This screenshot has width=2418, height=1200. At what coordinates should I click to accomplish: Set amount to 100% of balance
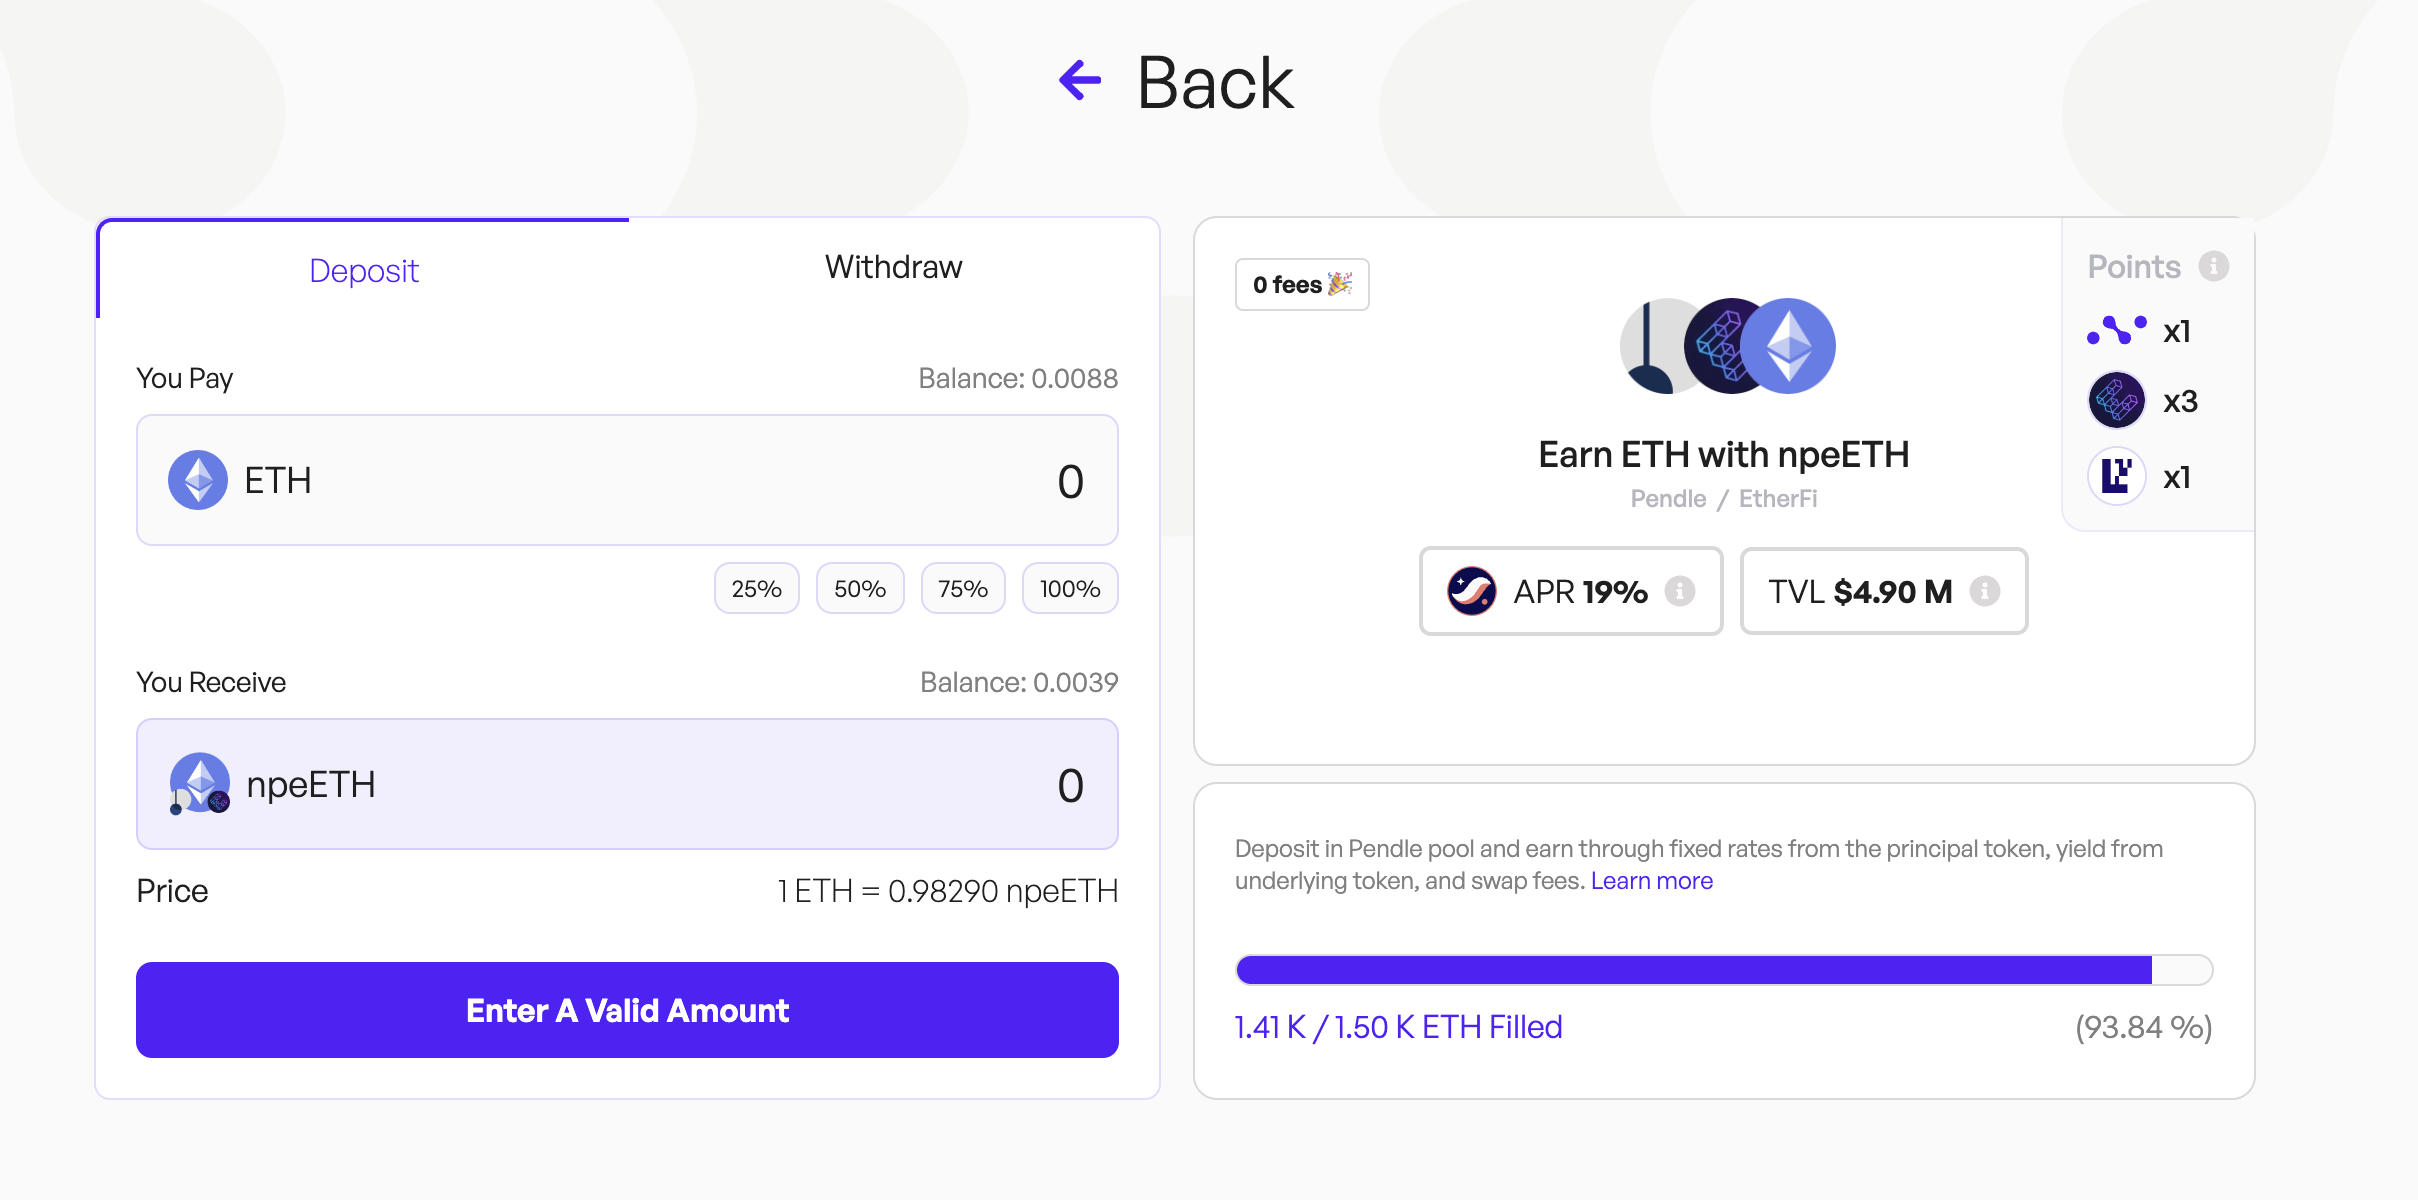1070,589
